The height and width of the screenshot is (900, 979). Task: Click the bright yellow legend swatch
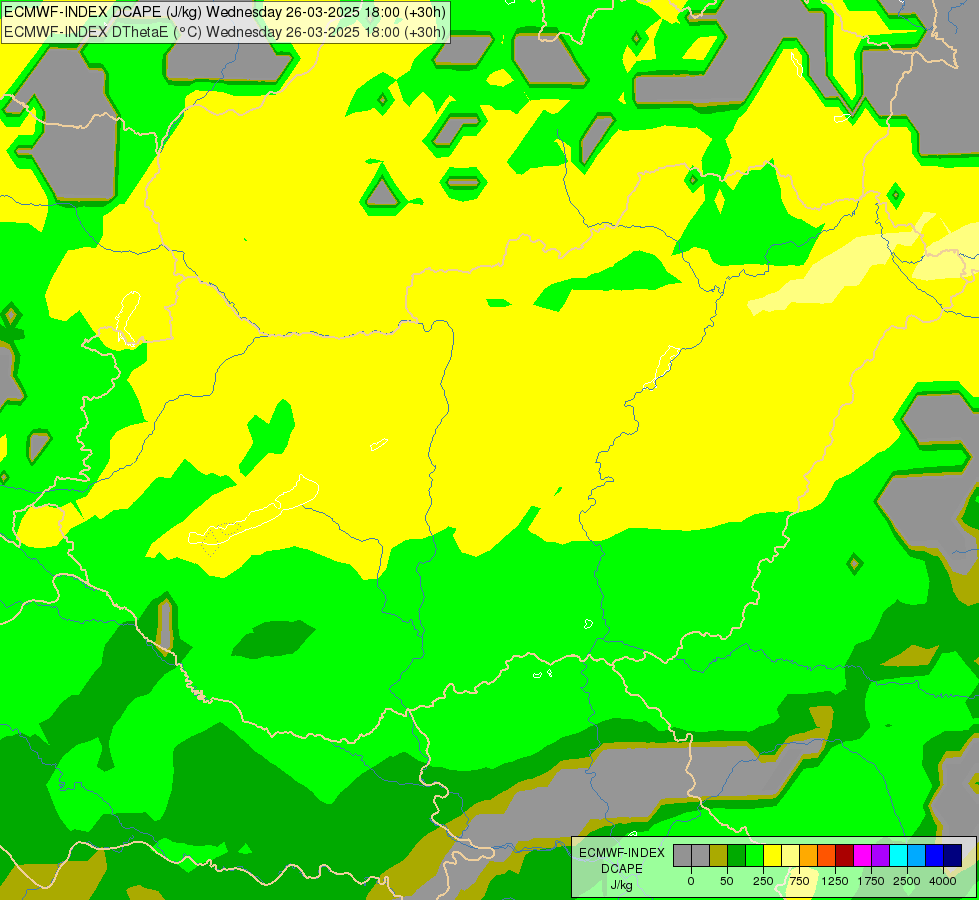click(772, 855)
